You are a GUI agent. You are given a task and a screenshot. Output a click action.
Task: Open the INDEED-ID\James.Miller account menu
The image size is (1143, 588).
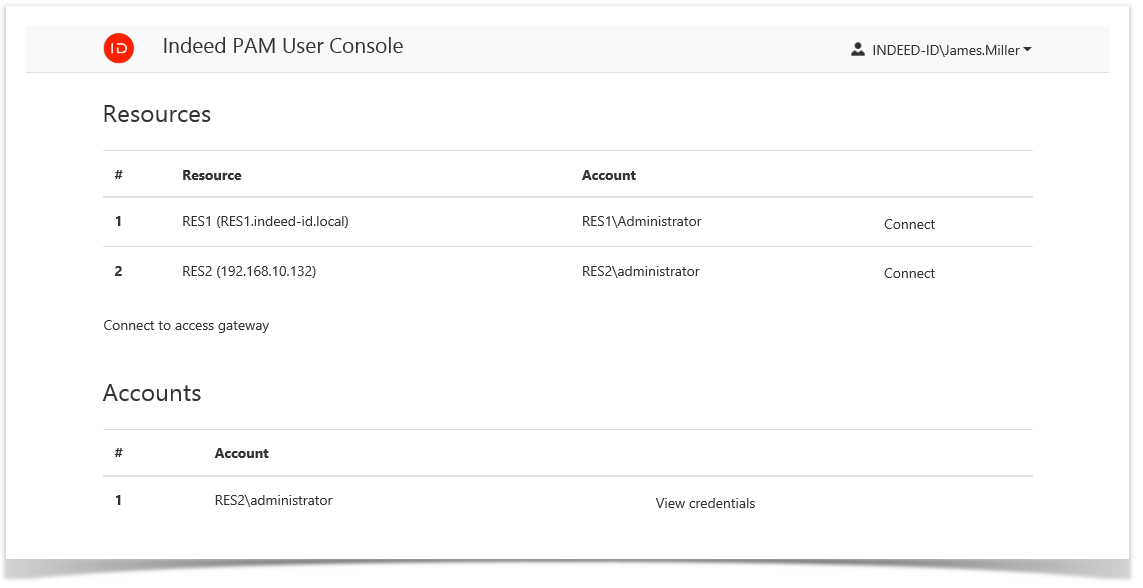946,48
